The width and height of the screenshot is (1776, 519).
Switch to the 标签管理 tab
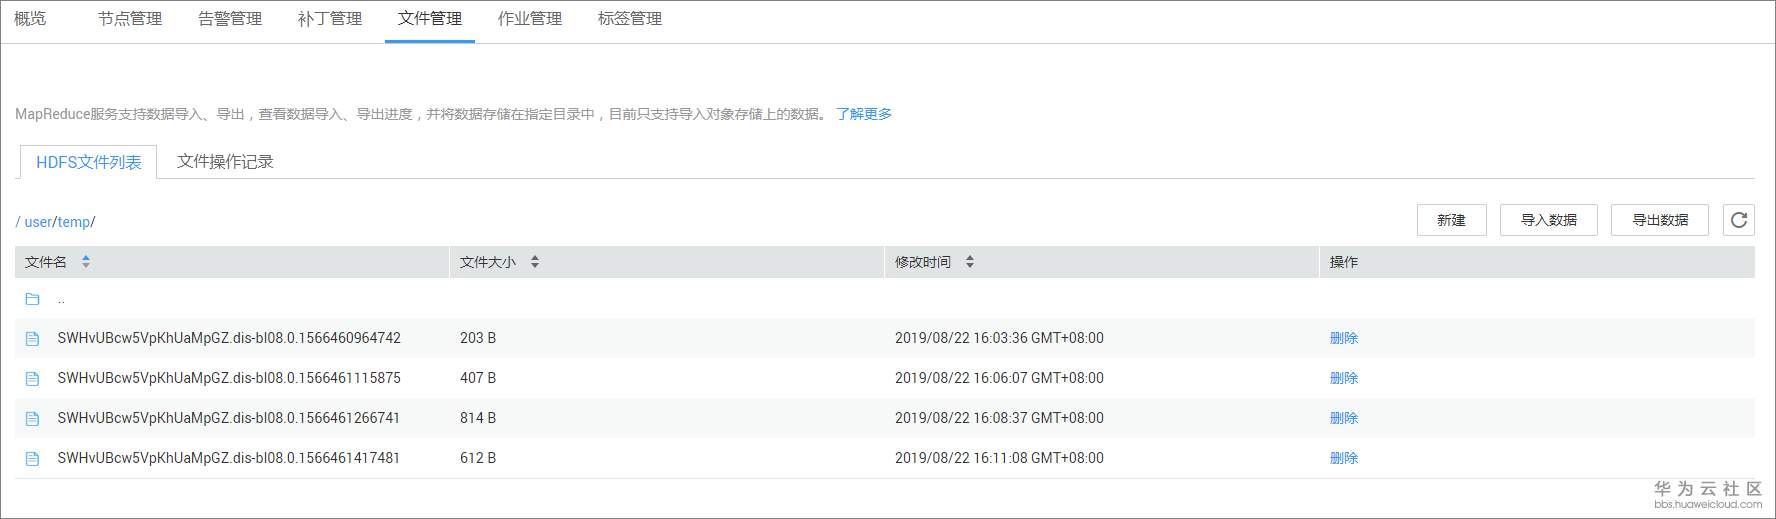tap(630, 18)
